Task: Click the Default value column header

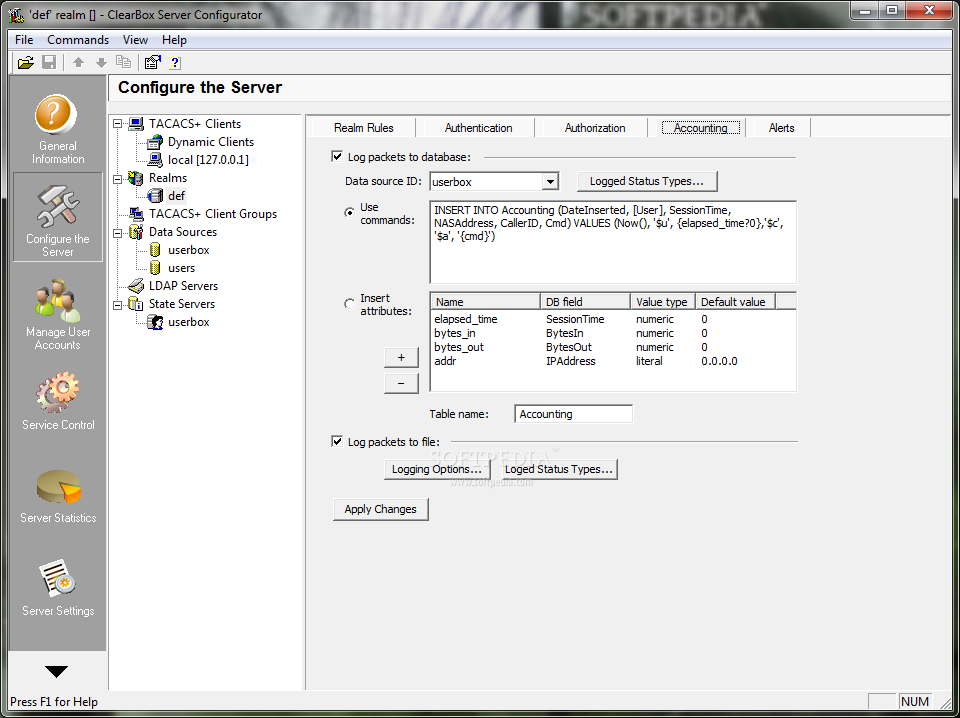Action: (x=735, y=302)
